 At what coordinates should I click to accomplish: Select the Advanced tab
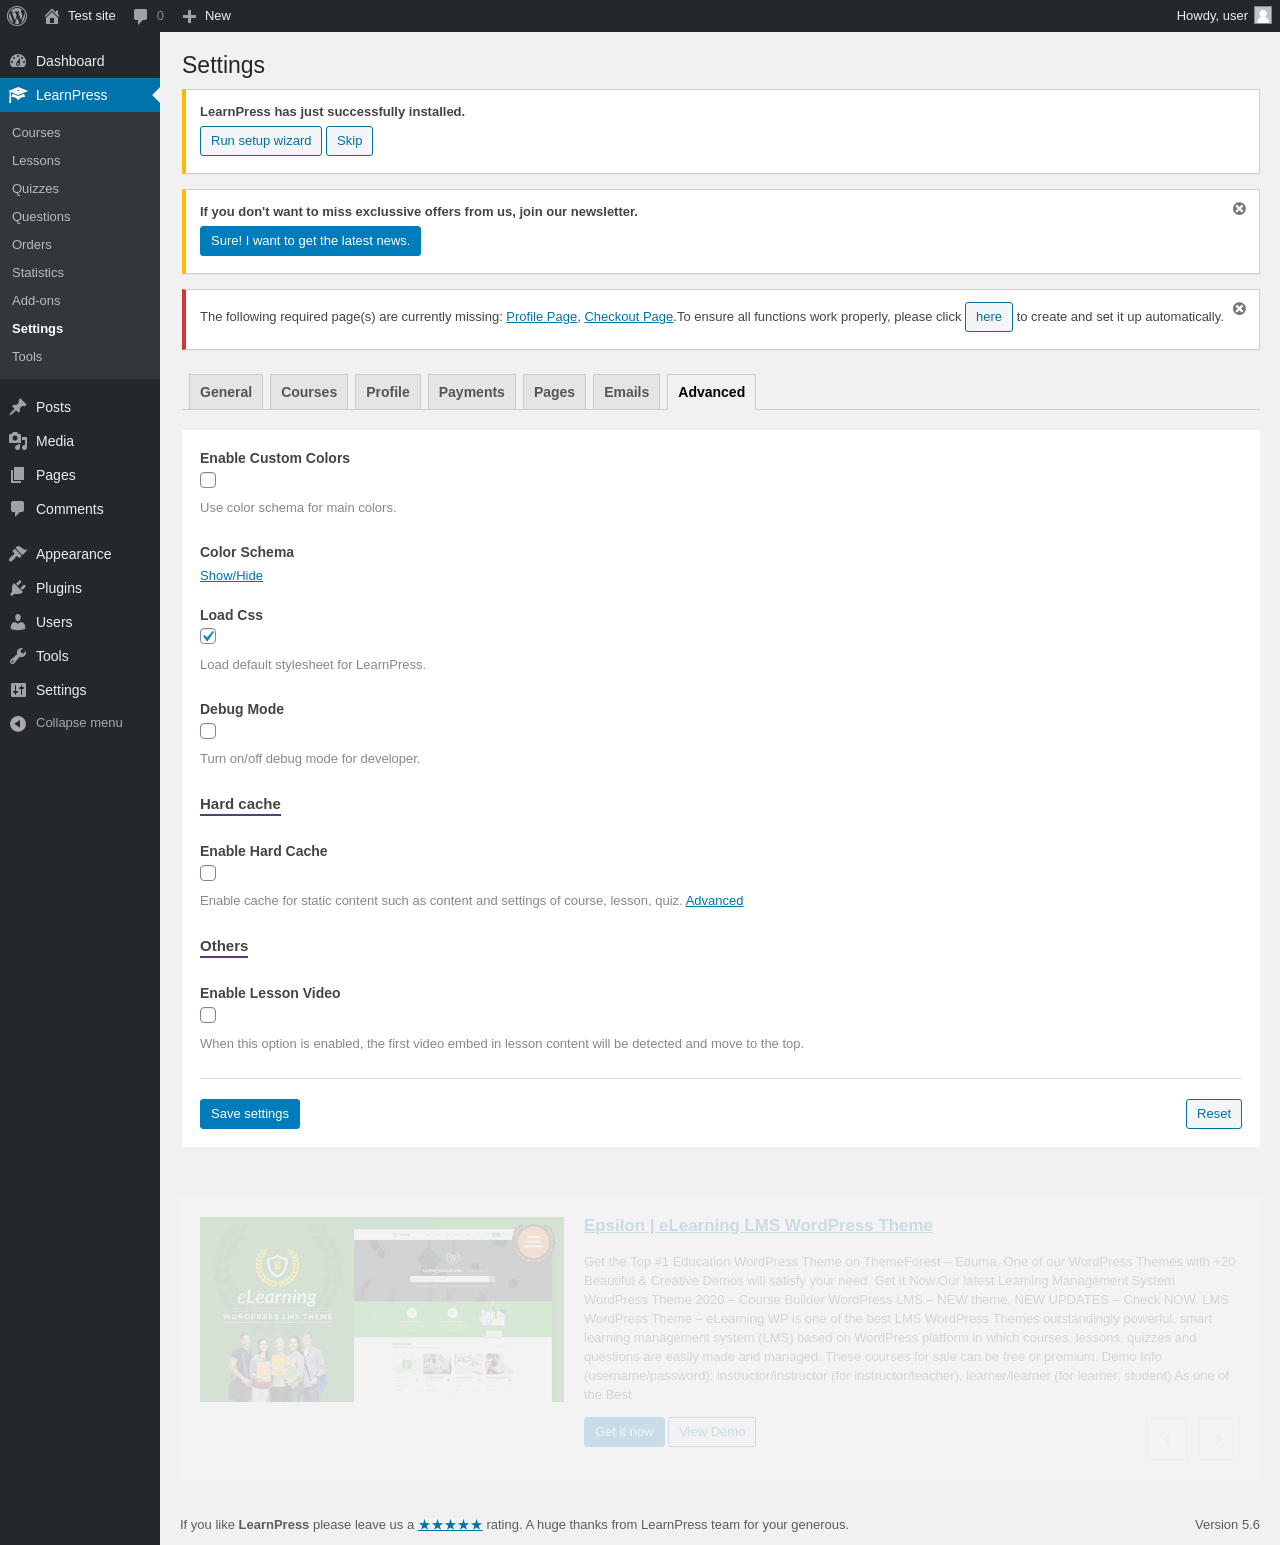click(x=712, y=392)
